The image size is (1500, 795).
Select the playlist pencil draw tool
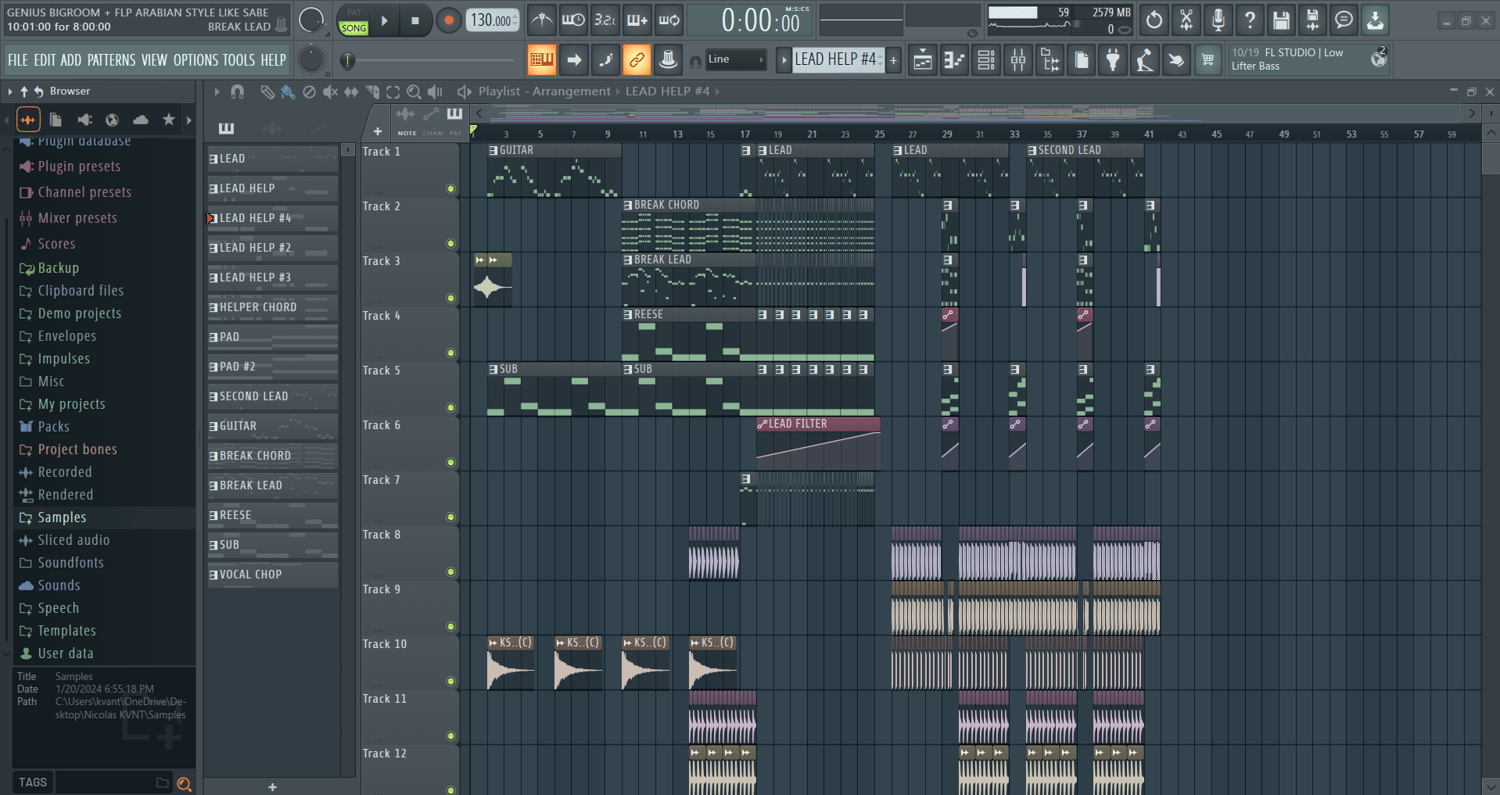pyautogui.click(x=267, y=92)
